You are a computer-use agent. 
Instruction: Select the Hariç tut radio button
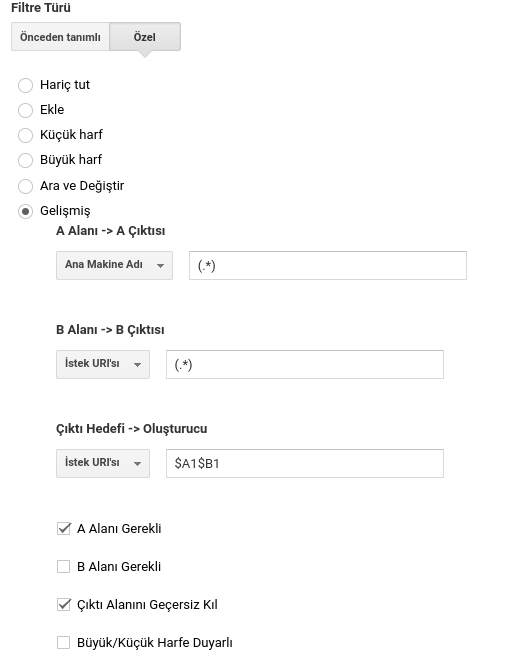coord(25,85)
